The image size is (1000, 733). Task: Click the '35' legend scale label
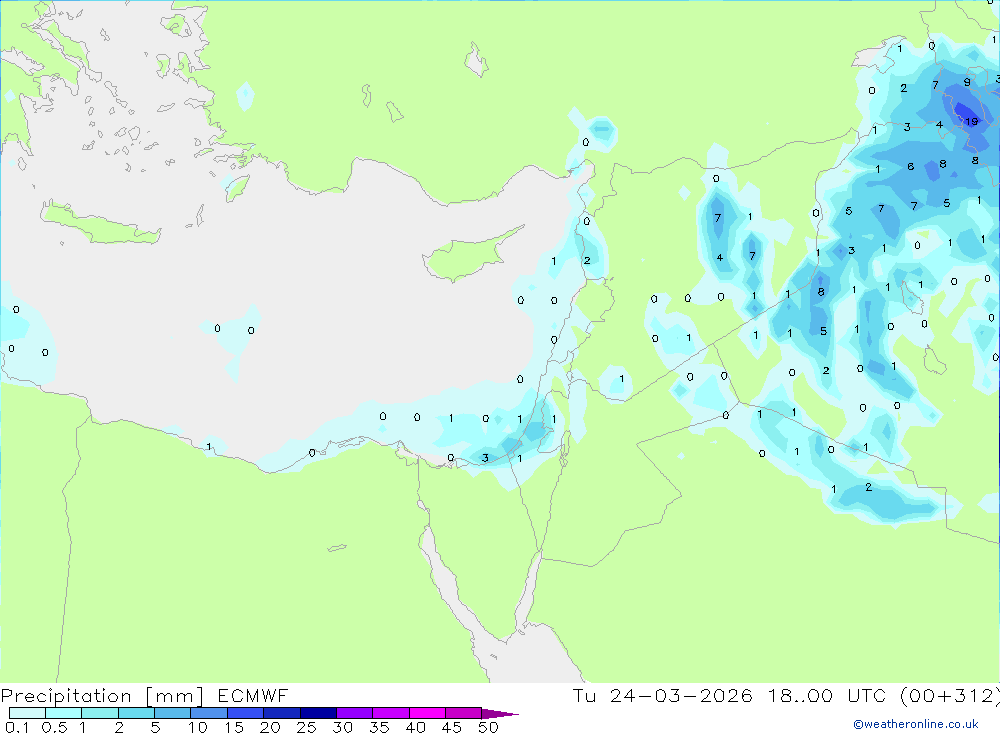pos(379,727)
